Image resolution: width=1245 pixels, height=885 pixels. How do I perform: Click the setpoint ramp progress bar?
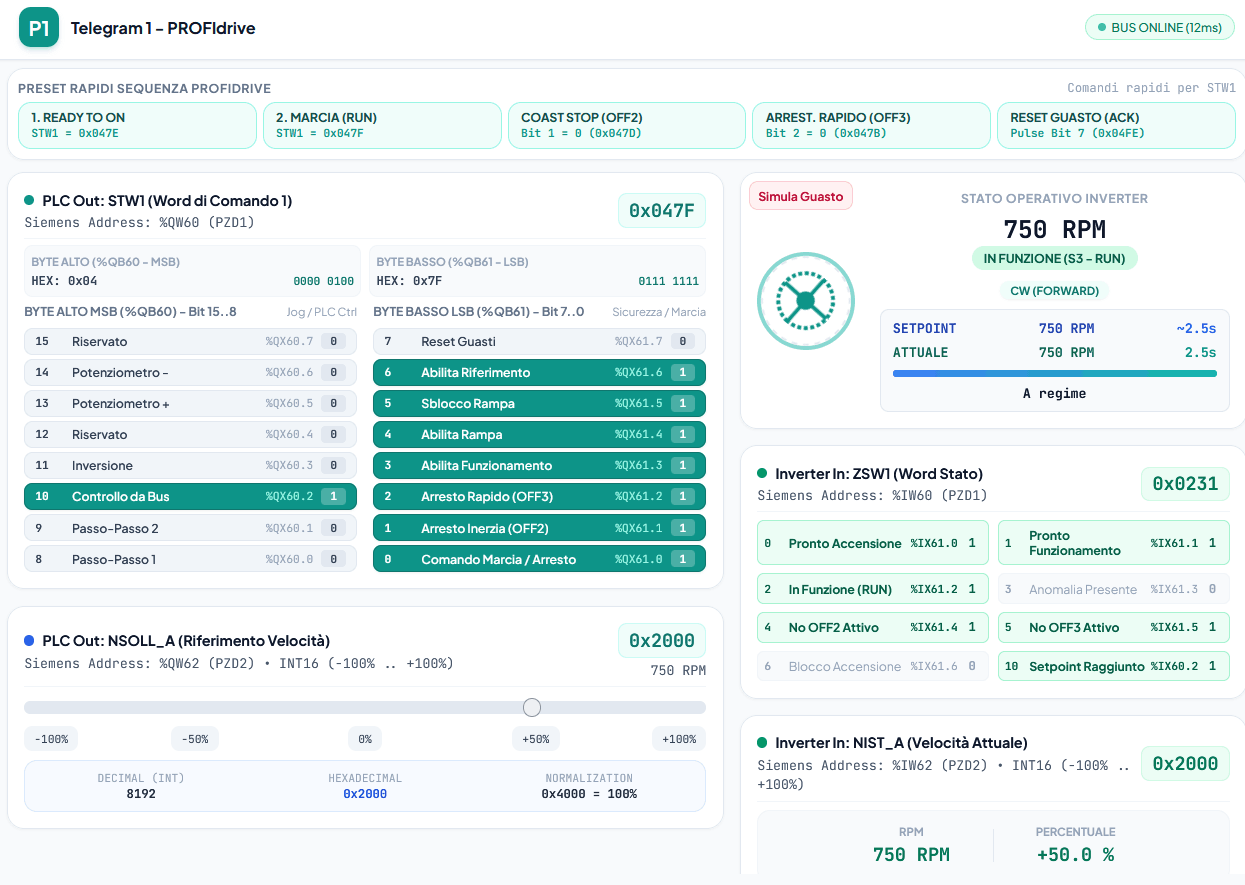tap(1055, 374)
